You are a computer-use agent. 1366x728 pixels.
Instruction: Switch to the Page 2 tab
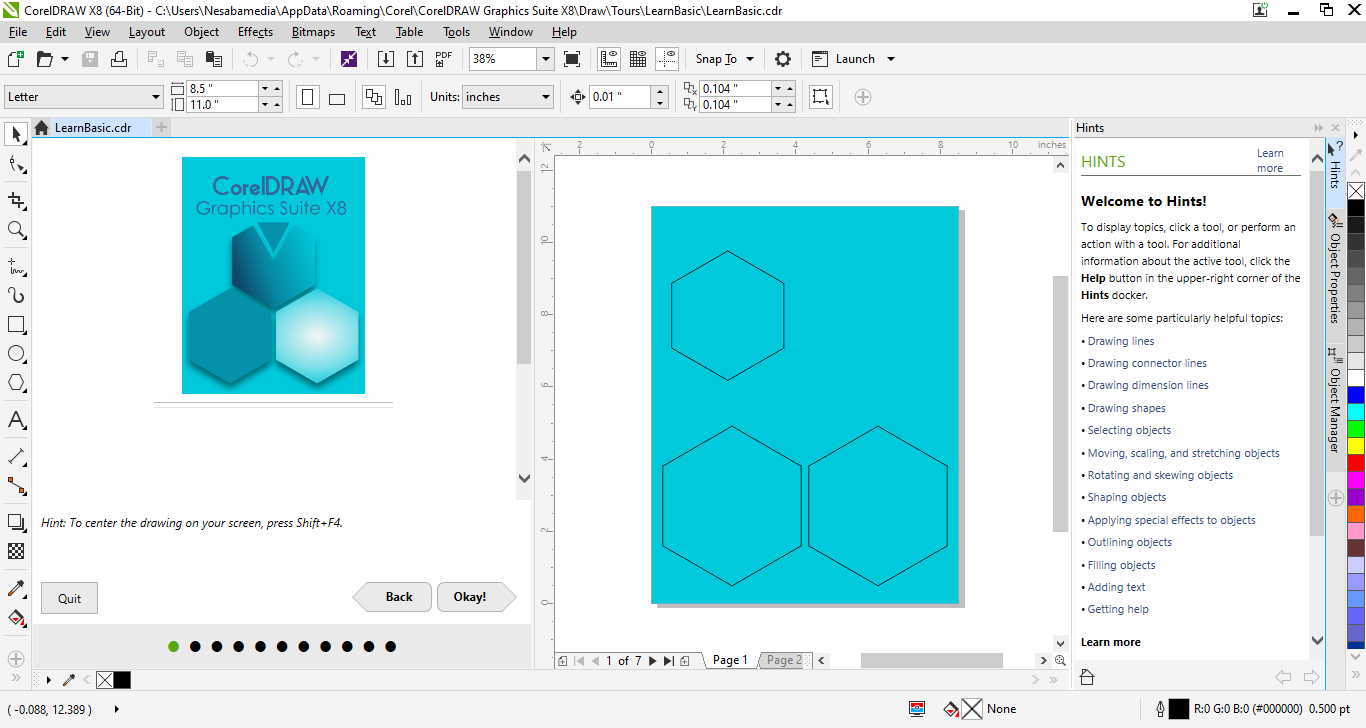[x=784, y=660]
